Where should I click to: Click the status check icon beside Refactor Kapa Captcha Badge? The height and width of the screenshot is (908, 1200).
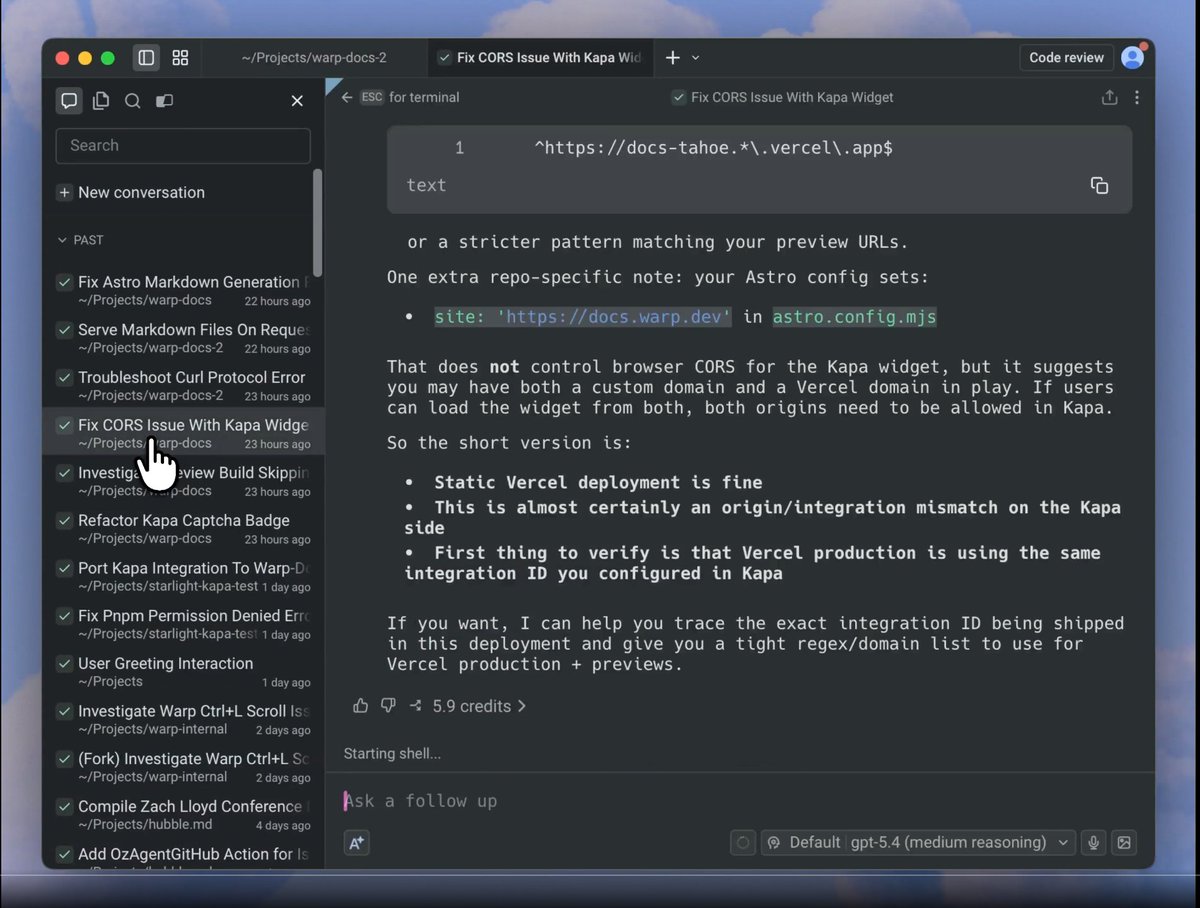pyautogui.click(x=64, y=521)
